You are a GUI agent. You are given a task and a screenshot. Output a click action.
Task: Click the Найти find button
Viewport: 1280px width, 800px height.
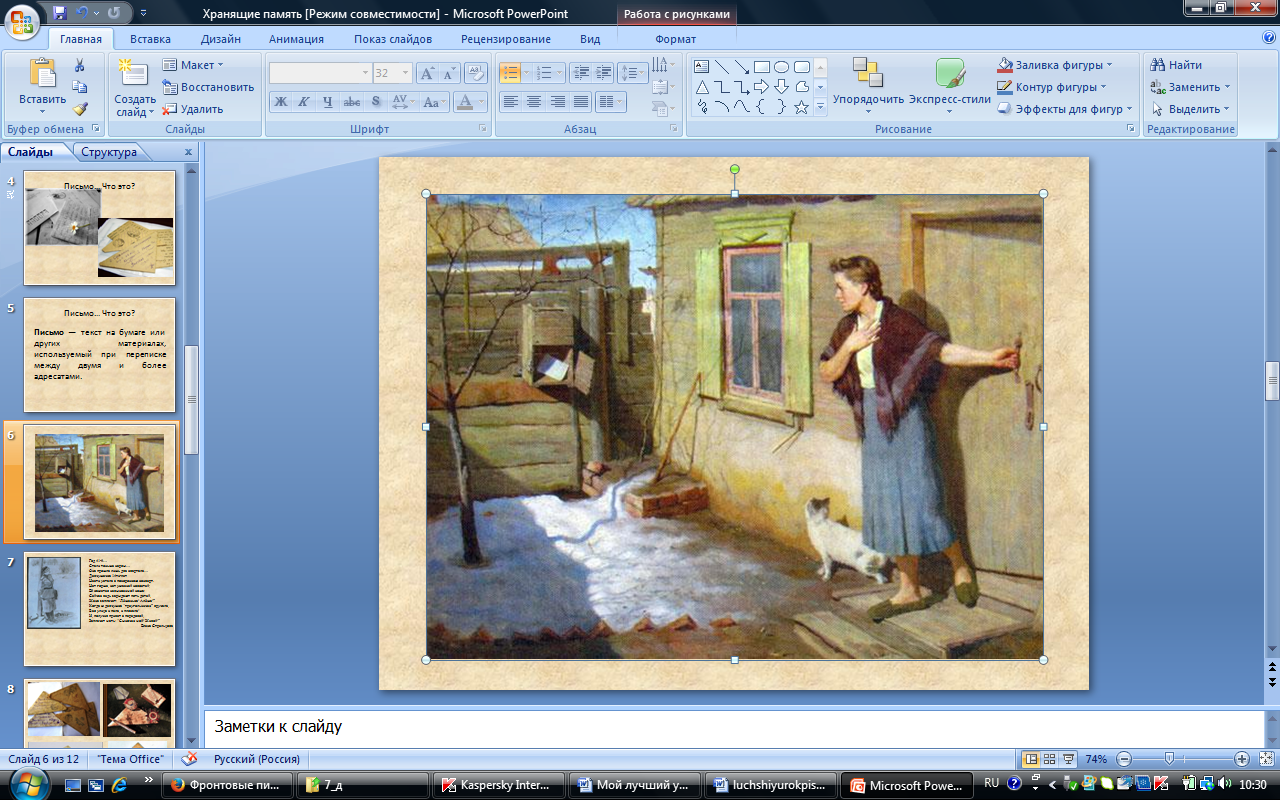[x=1176, y=65]
